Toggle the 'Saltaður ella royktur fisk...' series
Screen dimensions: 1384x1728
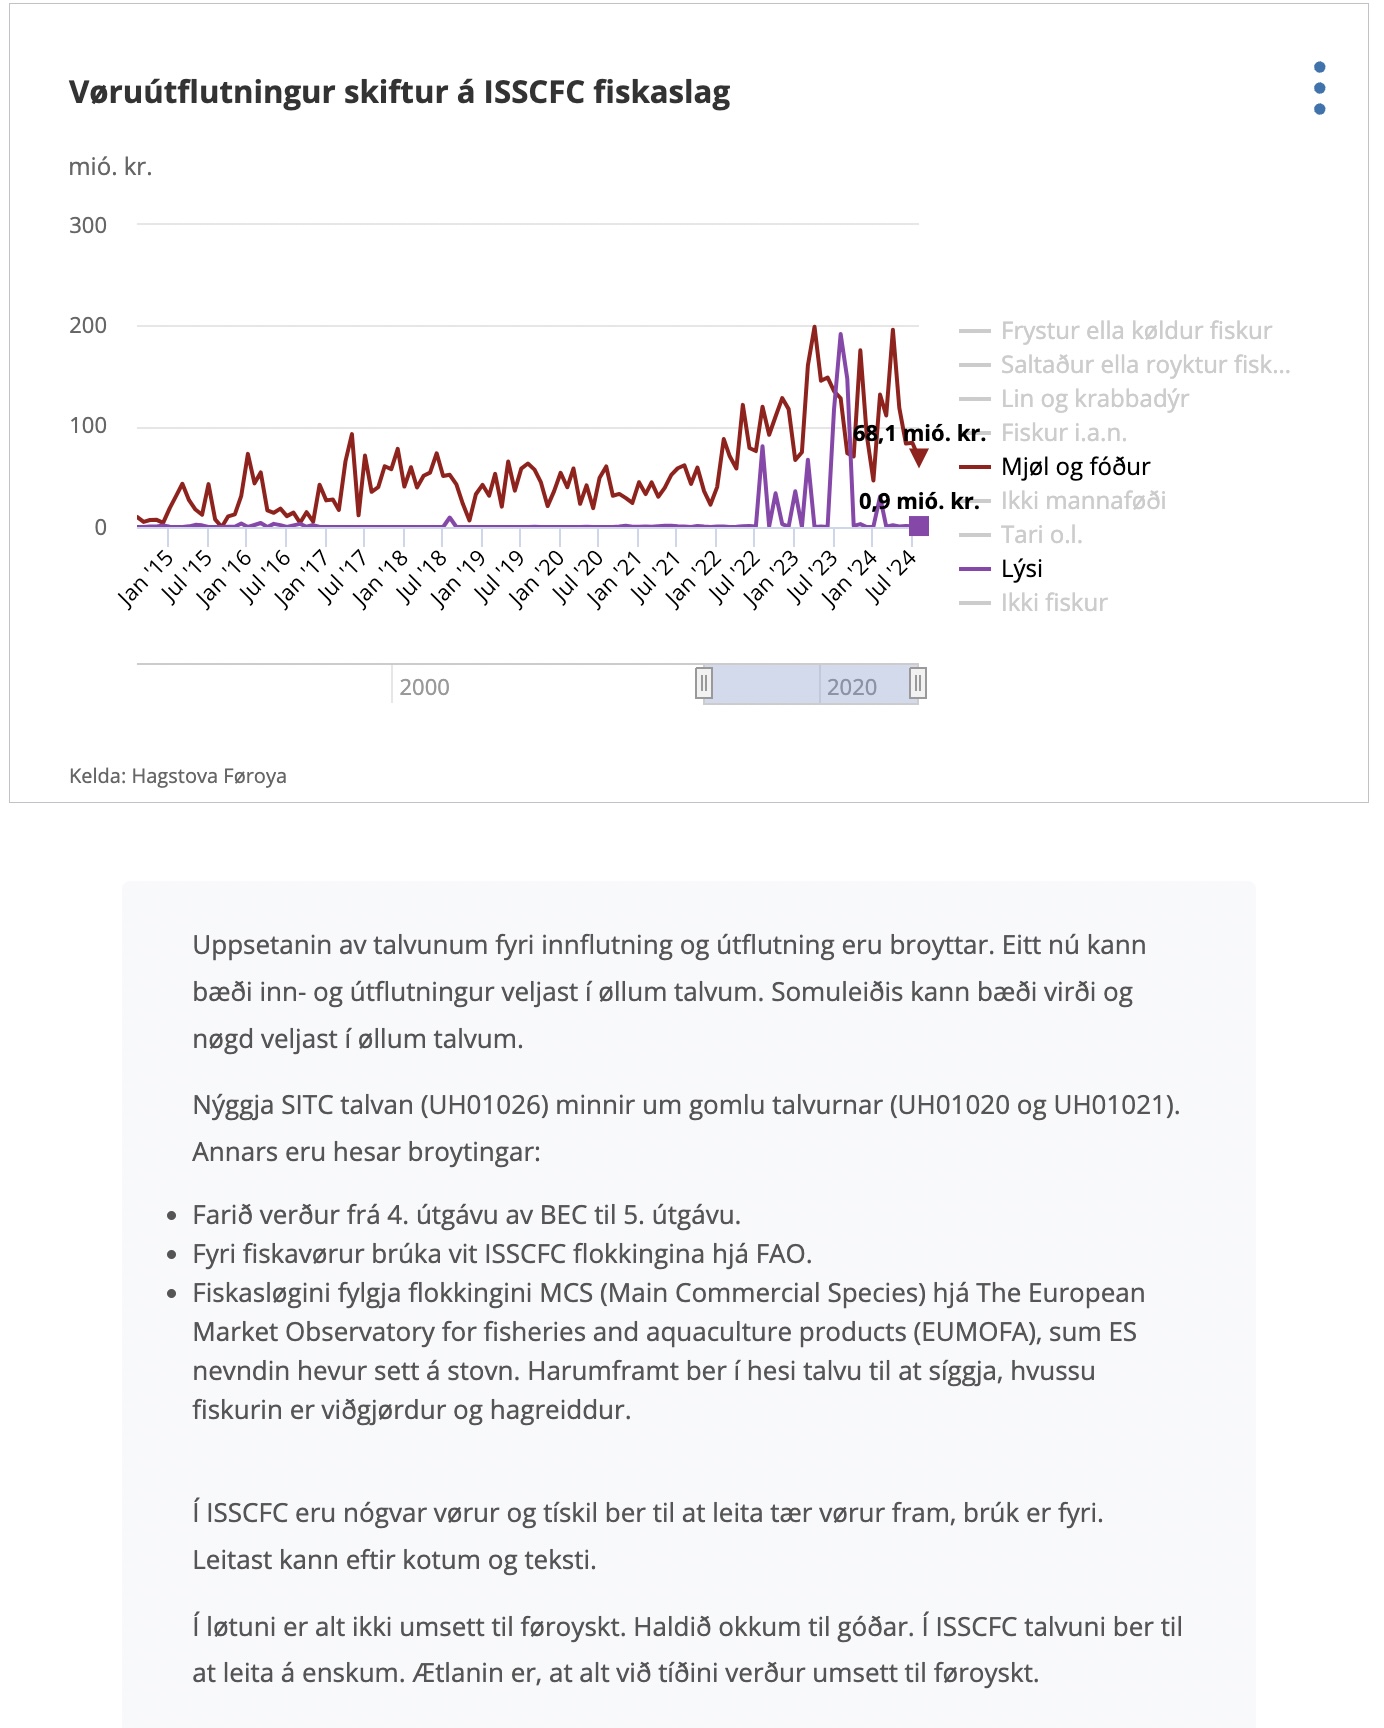[x=1144, y=365]
